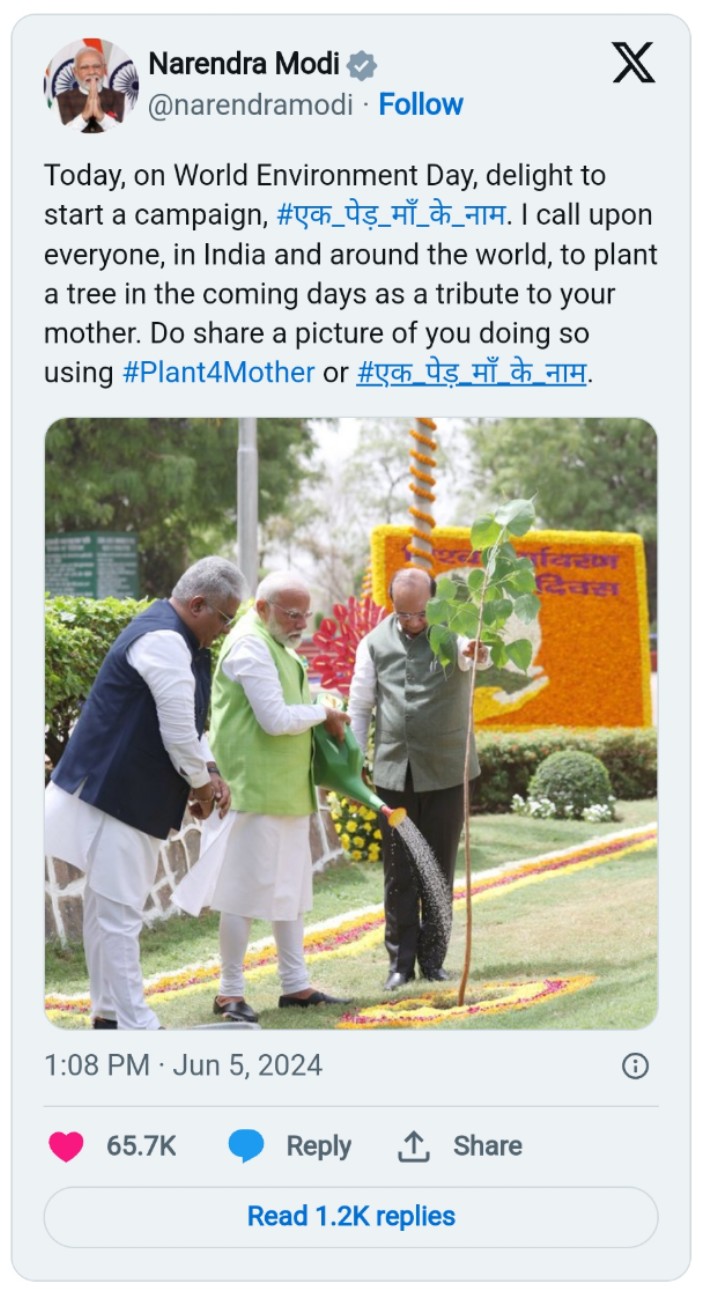This screenshot has height=1289, width=706.
Task: Click the tweet body text
Action: (351, 274)
